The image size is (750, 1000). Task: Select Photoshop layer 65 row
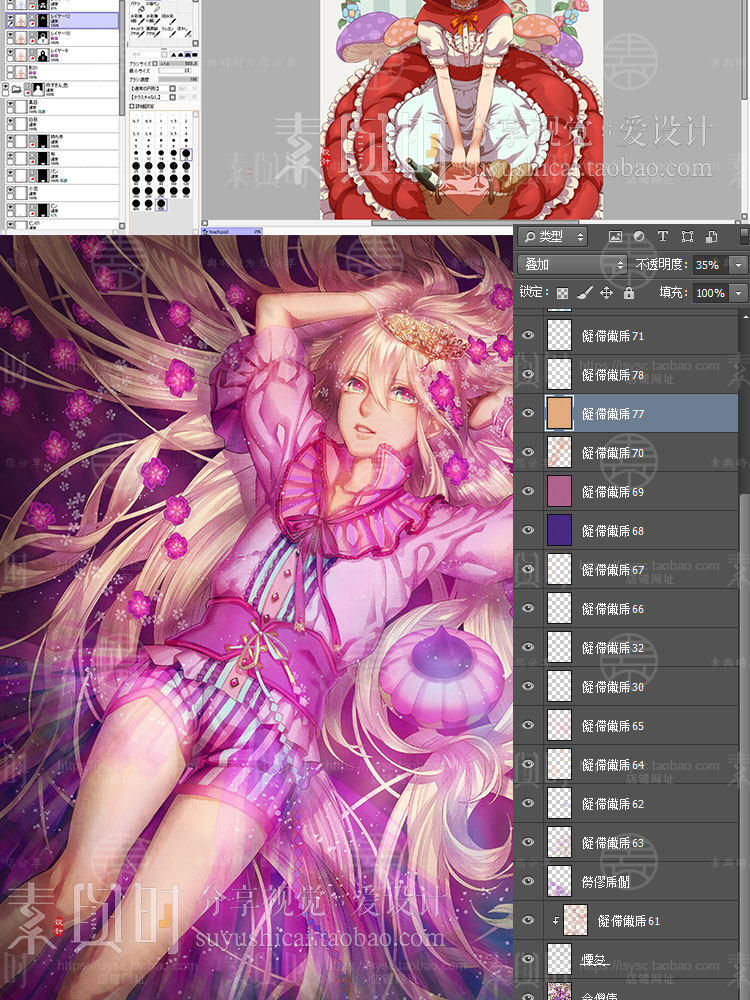(626, 725)
